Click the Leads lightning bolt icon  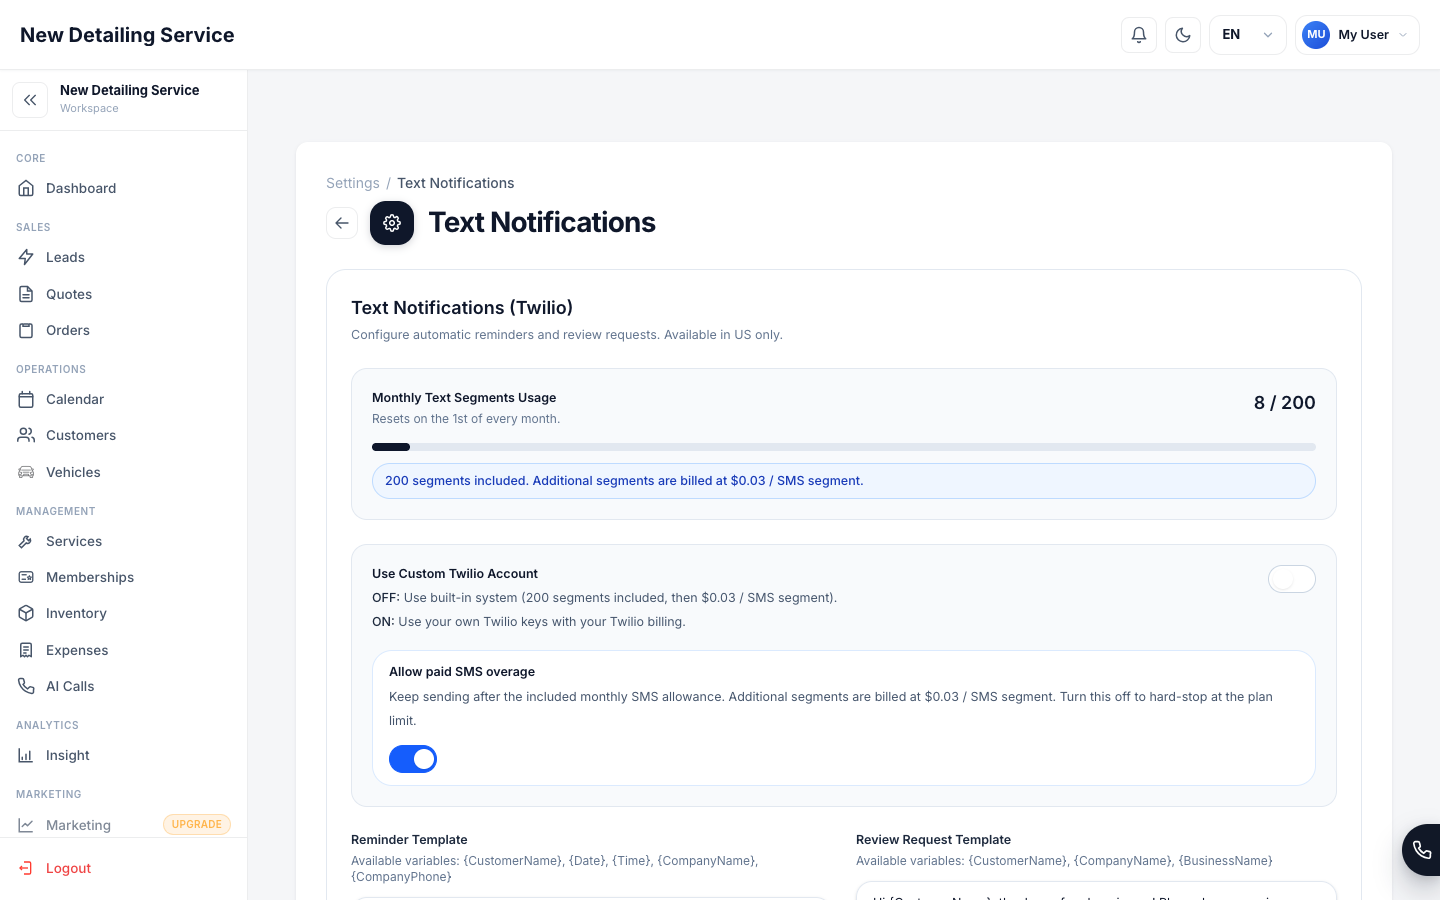click(x=26, y=257)
